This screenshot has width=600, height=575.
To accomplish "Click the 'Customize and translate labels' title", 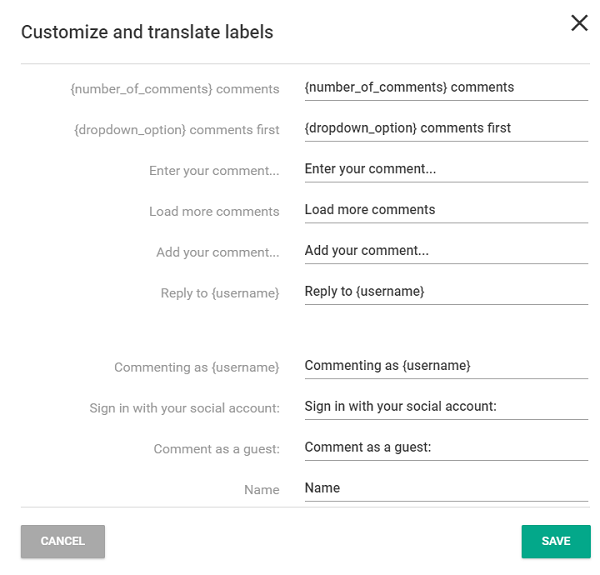I will 147,32.
